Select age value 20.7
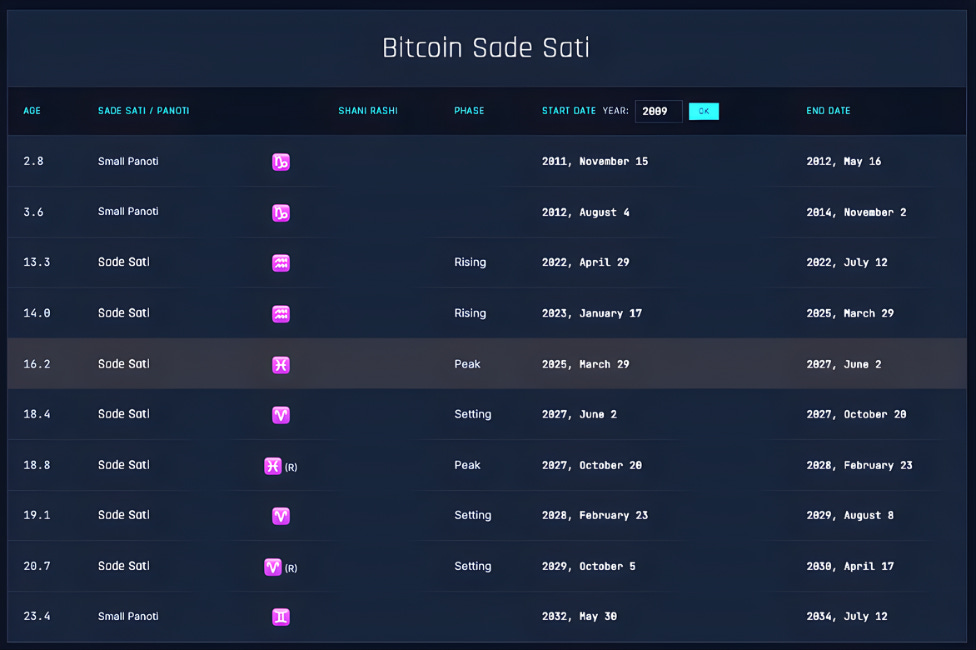Screen dimensions: 976x650 (x=37, y=566)
